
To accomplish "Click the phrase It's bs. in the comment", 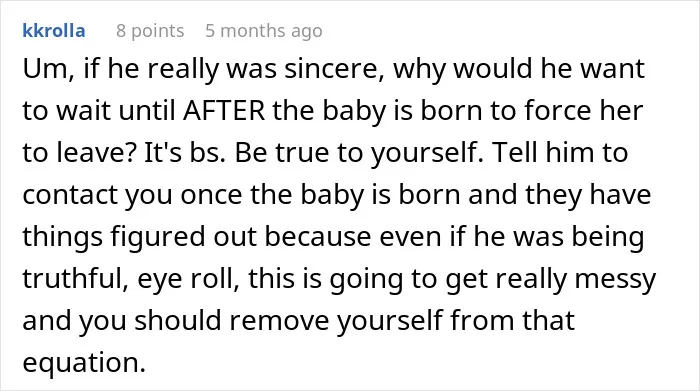I will click(185, 152).
